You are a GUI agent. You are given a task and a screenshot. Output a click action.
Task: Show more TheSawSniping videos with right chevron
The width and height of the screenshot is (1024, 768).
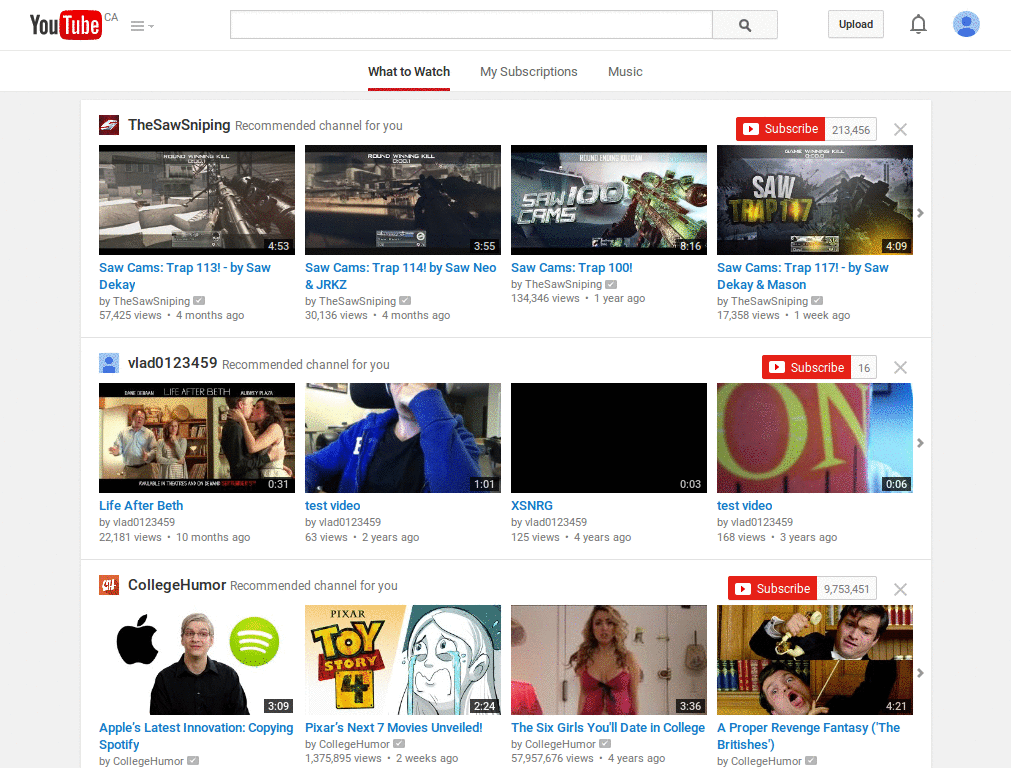pyautogui.click(x=920, y=213)
